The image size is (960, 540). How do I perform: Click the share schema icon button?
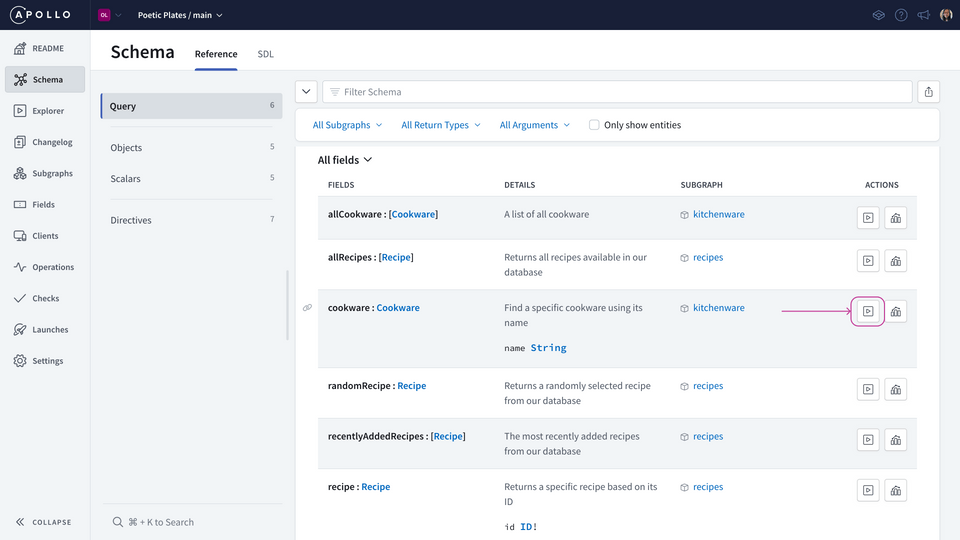click(x=929, y=92)
